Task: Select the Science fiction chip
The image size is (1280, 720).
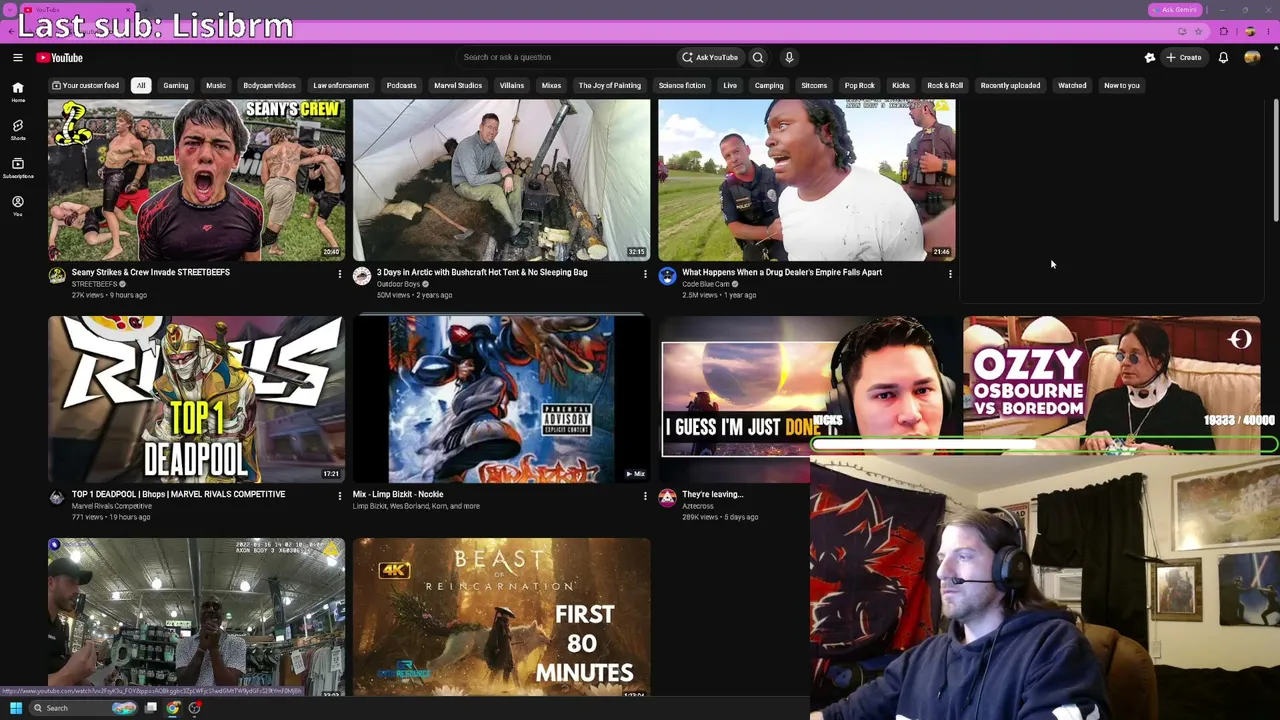Action: pos(682,86)
